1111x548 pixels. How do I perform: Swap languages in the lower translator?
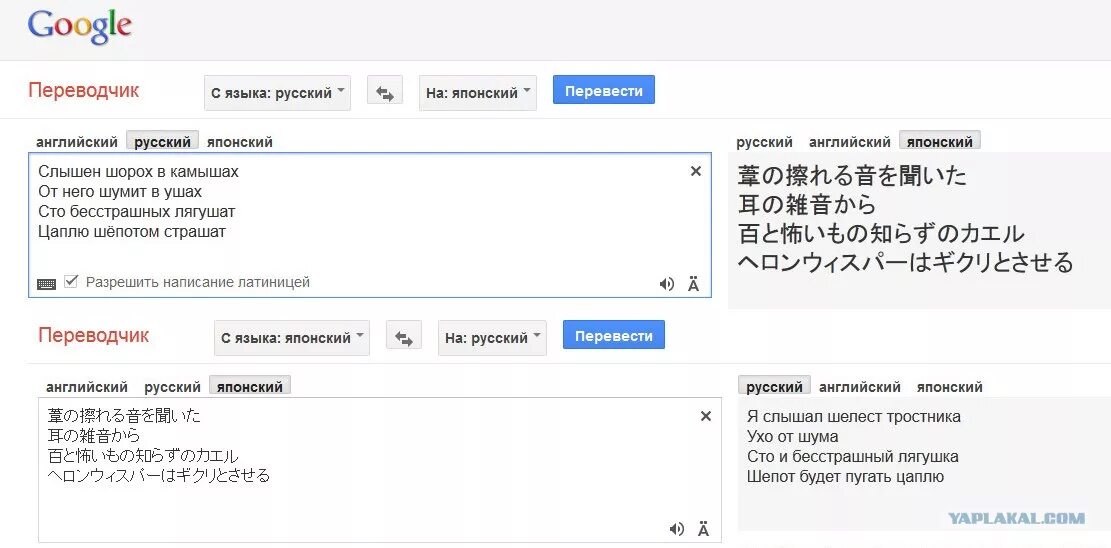(404, 338)
